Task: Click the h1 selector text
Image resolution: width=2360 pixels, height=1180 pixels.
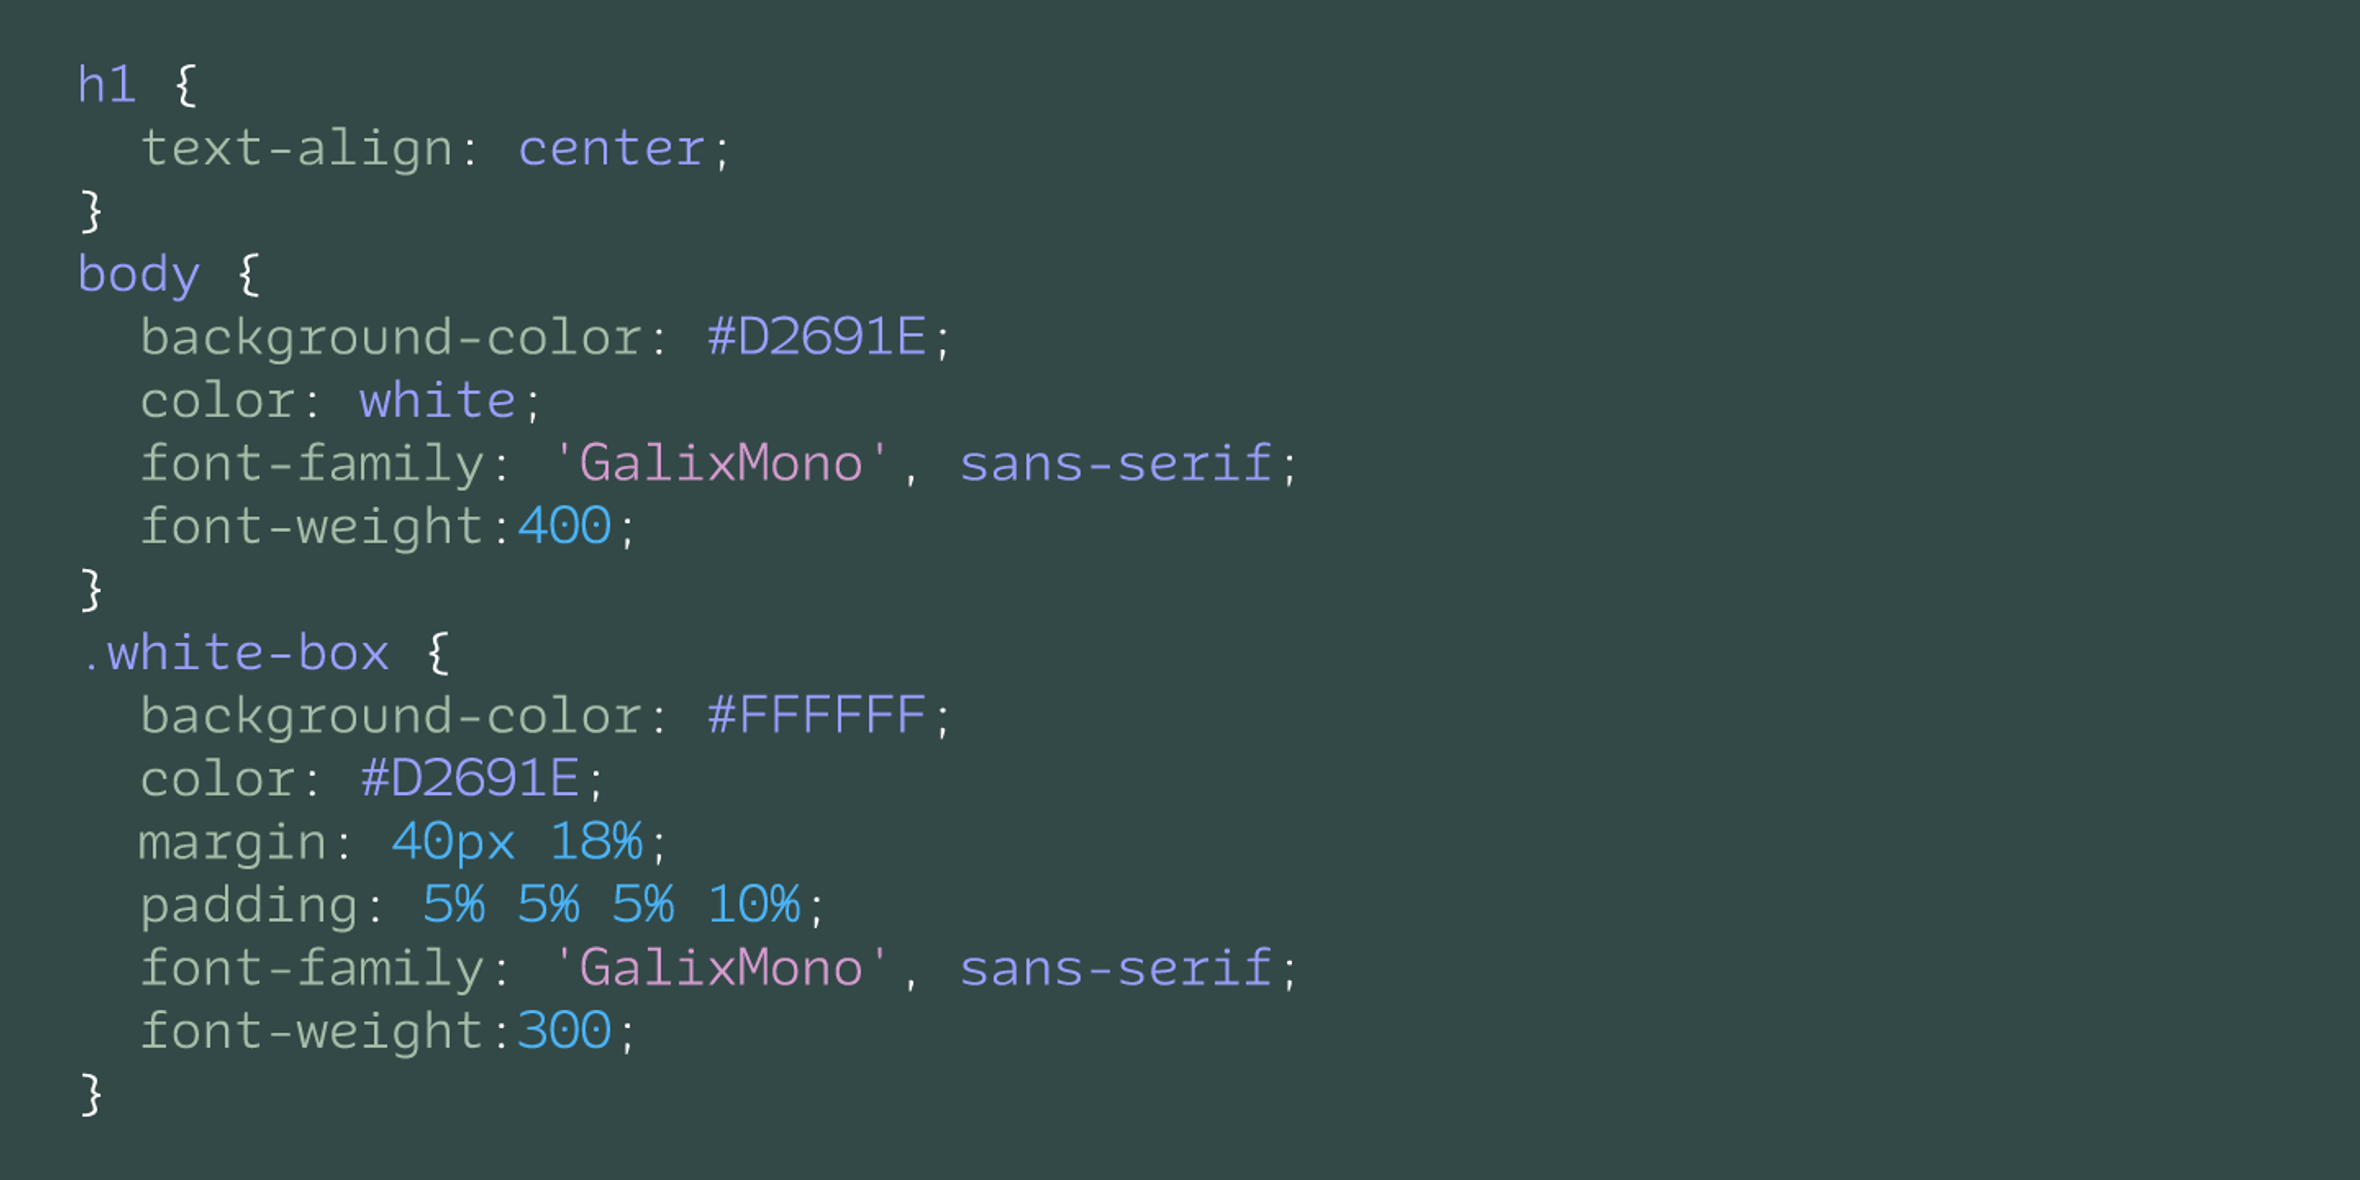Action: click(107, 86)
